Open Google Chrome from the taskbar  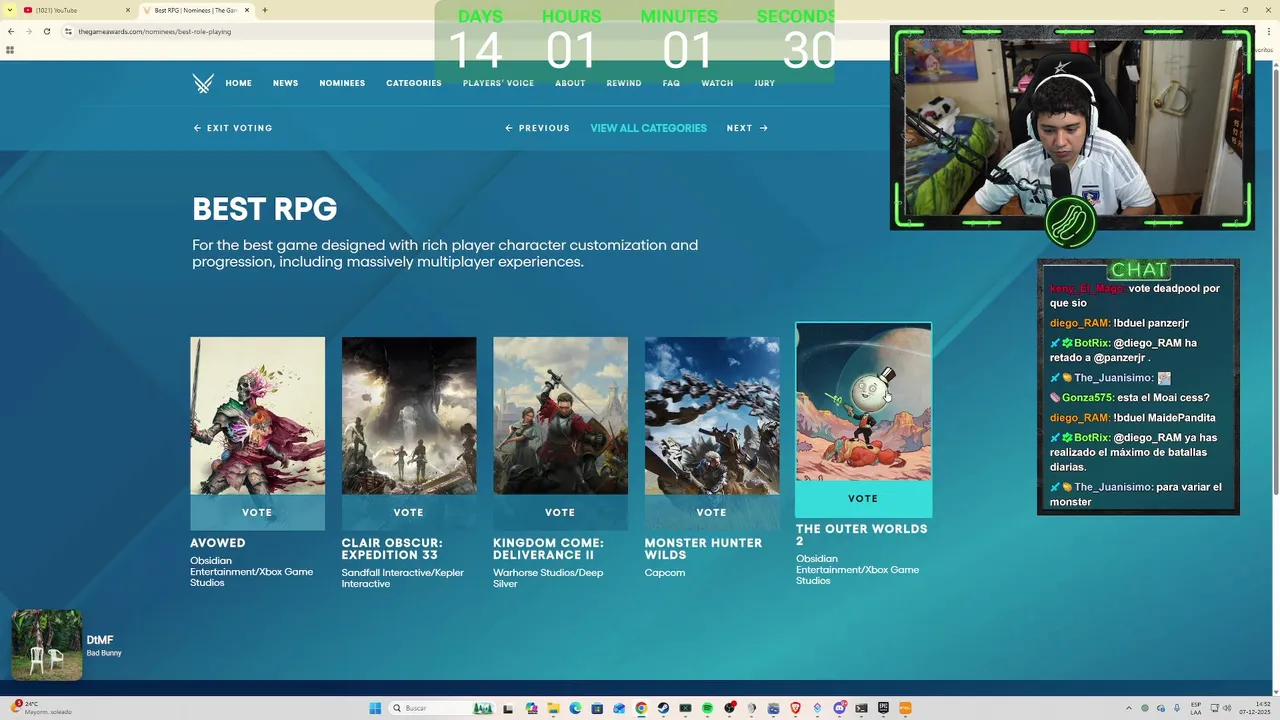641,708
